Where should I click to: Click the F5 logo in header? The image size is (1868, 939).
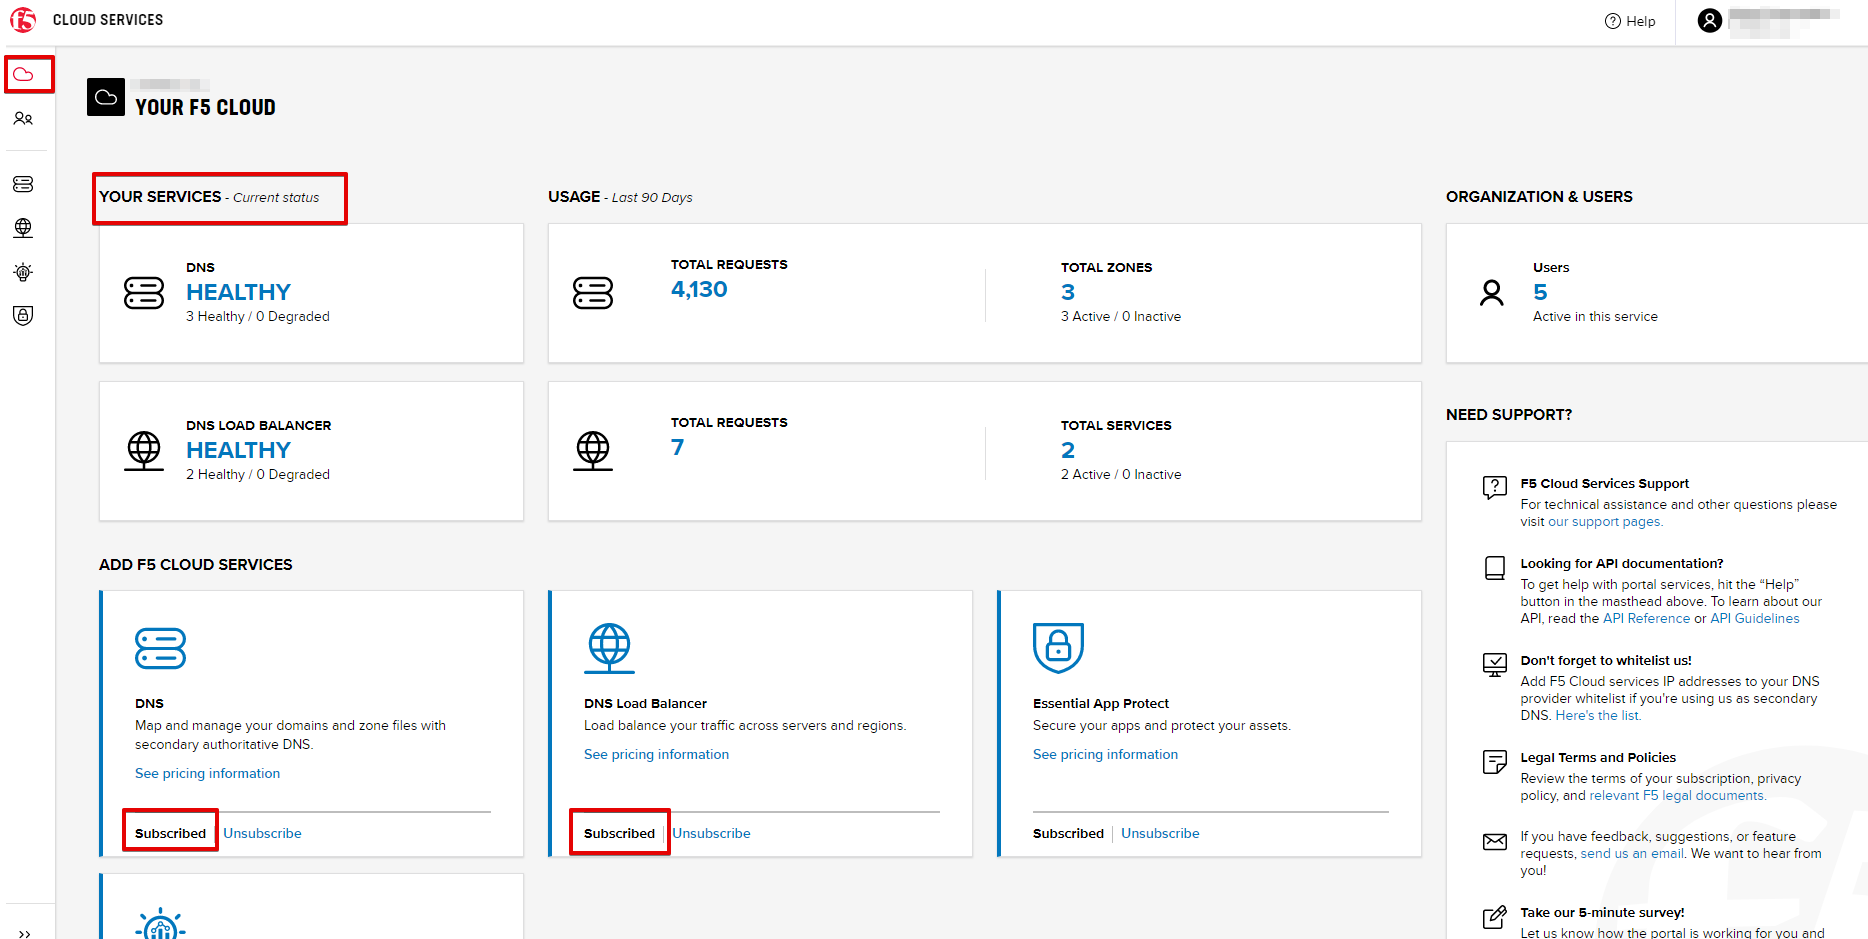pyautogui.click(x=23, y=20)
